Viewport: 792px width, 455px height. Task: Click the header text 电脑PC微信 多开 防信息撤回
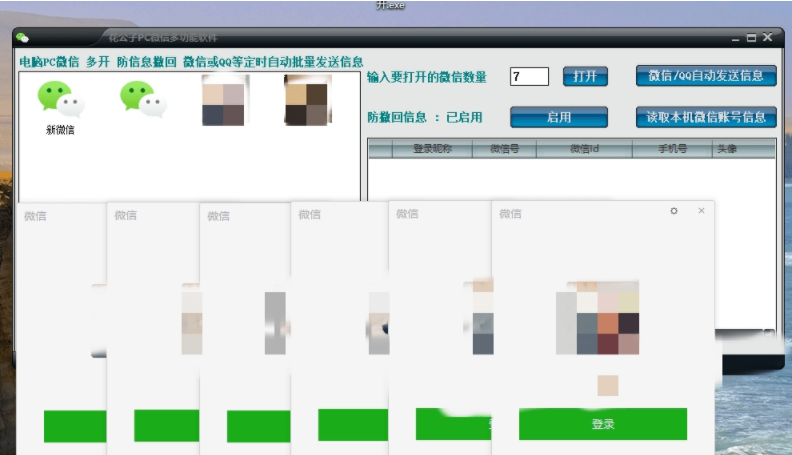coord(98,62)
